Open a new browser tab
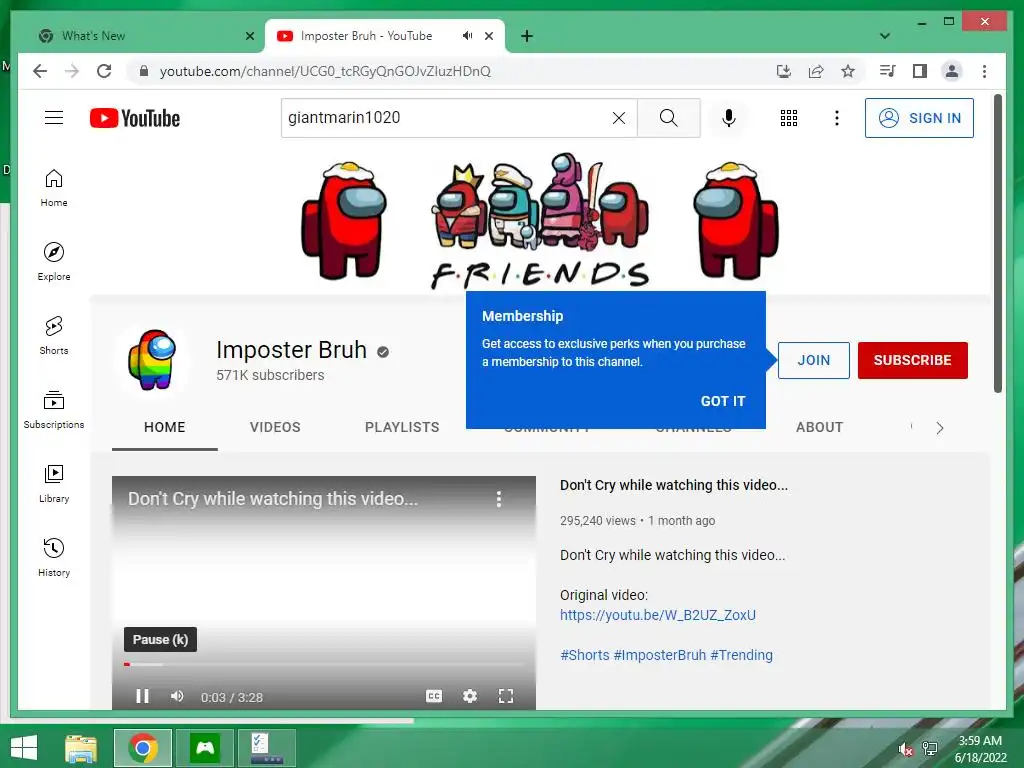The image size is (1024, 768). tap(527, 36)
